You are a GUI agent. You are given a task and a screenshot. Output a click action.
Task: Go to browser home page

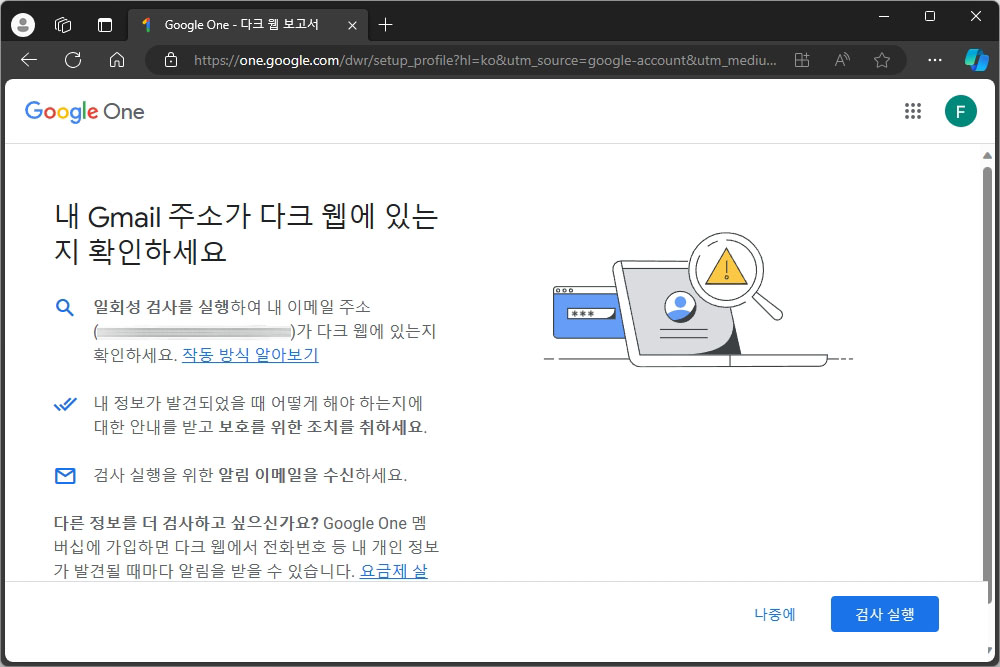pyautogui.click(x=117, y=60)
